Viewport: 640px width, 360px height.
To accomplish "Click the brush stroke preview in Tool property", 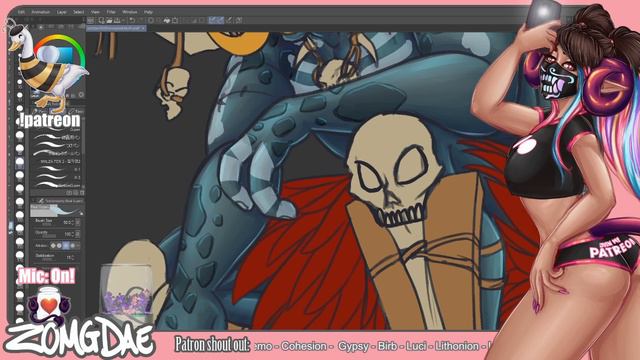I will [57, 210].
